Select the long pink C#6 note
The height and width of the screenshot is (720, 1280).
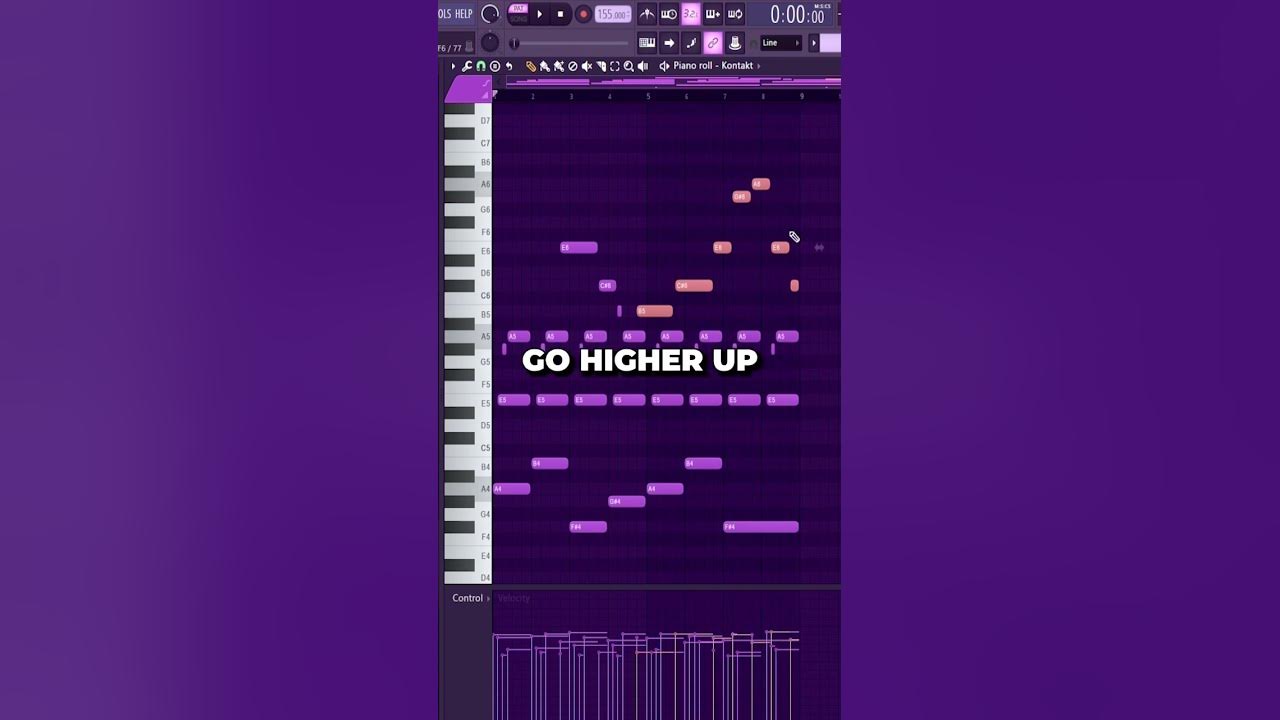(694, 286)
